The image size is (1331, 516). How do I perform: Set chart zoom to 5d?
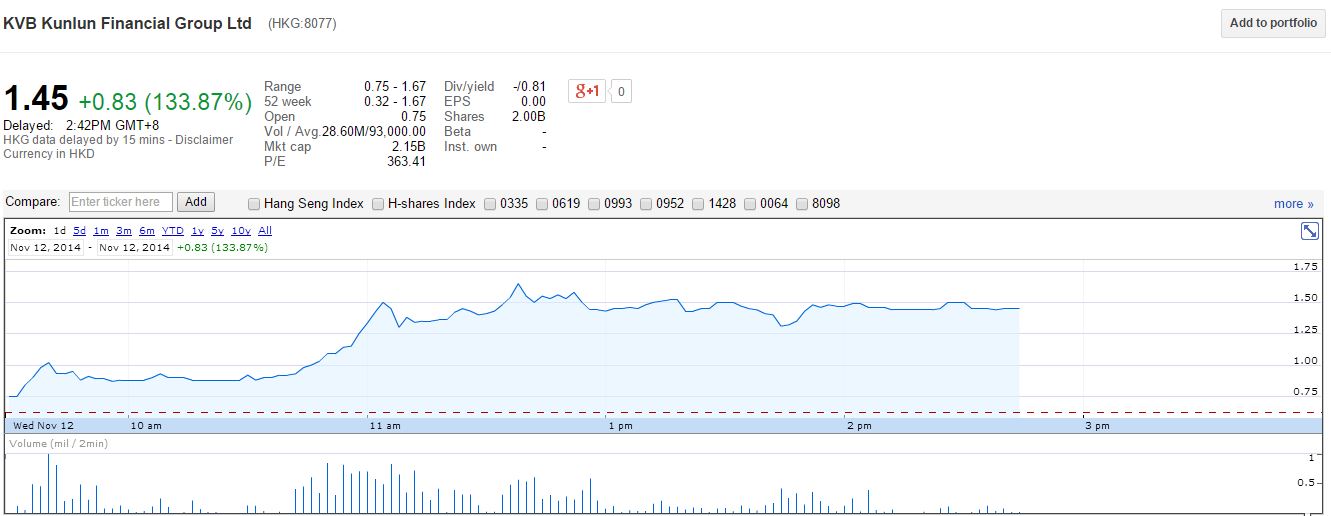(x=79, y=231)
